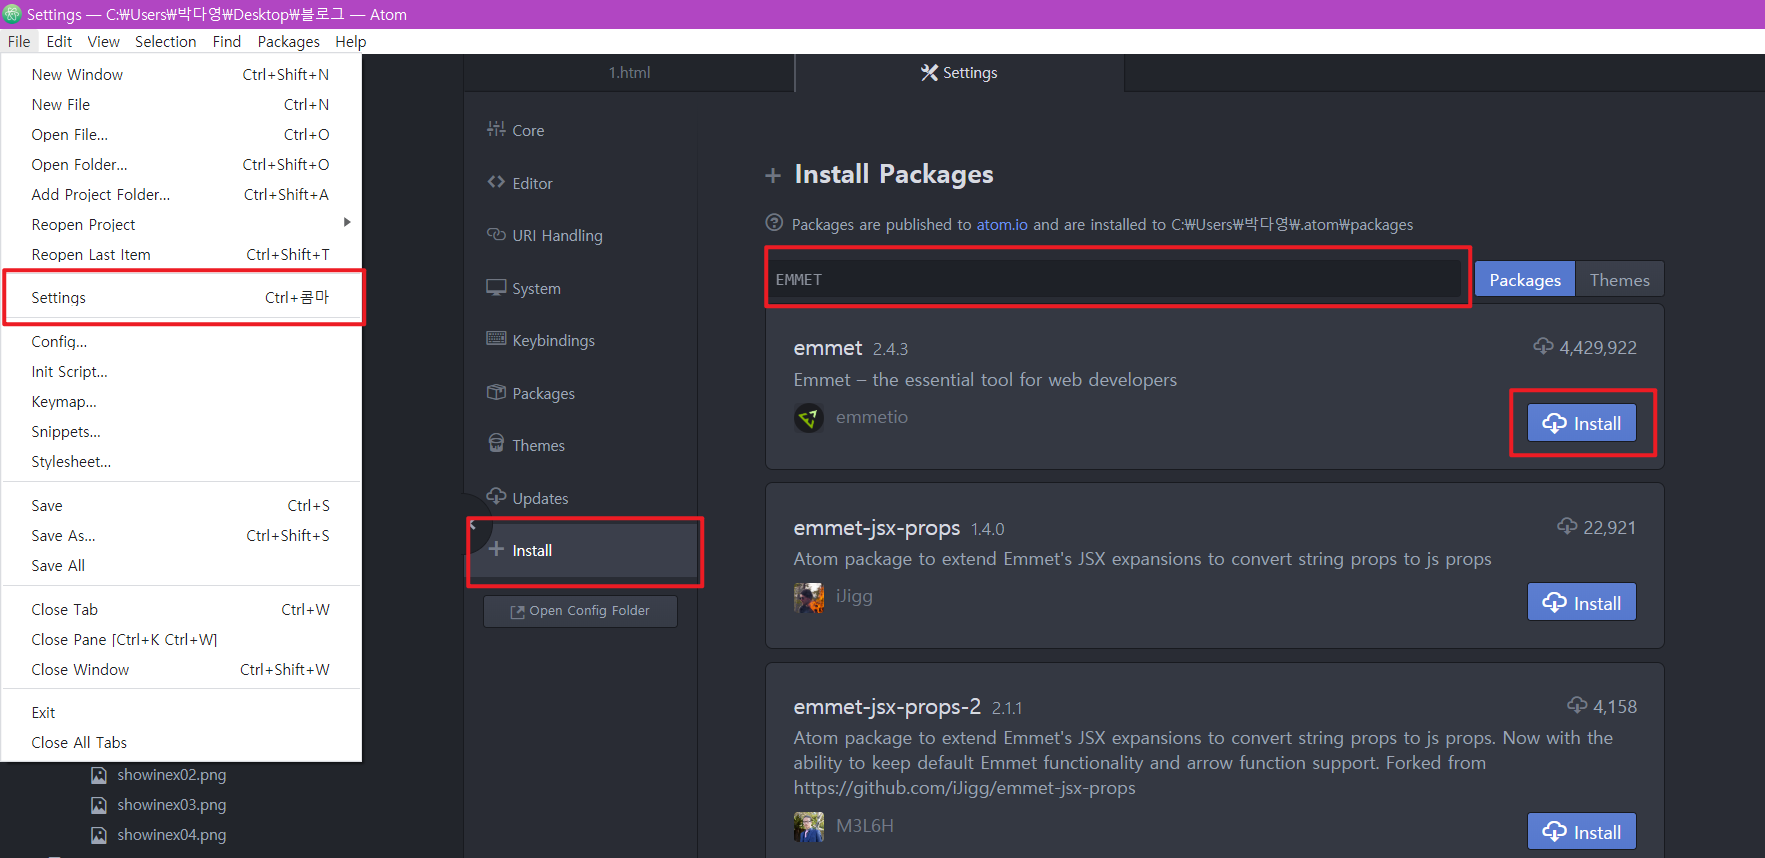1765x858 pixels.
Task: Open Stylesheet... from File menu
Action: pyautogui.click(x=181, y=461)
